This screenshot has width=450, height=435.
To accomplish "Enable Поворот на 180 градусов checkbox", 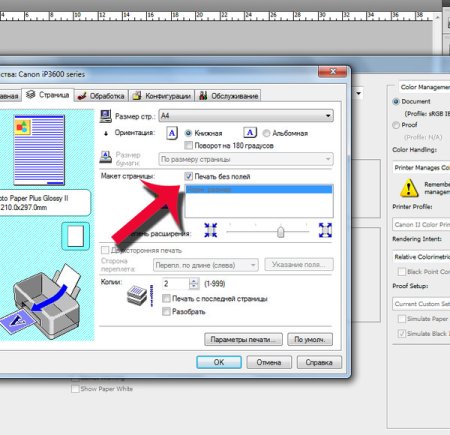I will (x=188, y=145).
